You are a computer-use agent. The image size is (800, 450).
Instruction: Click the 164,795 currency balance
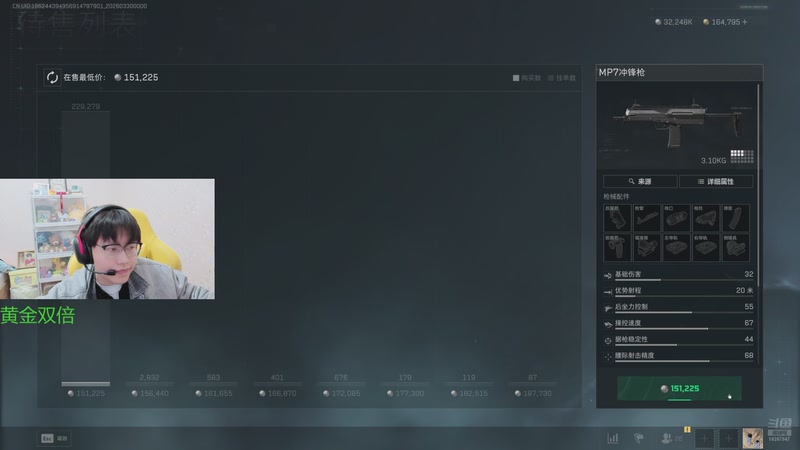pyautogui.click(x=721, y=22)
